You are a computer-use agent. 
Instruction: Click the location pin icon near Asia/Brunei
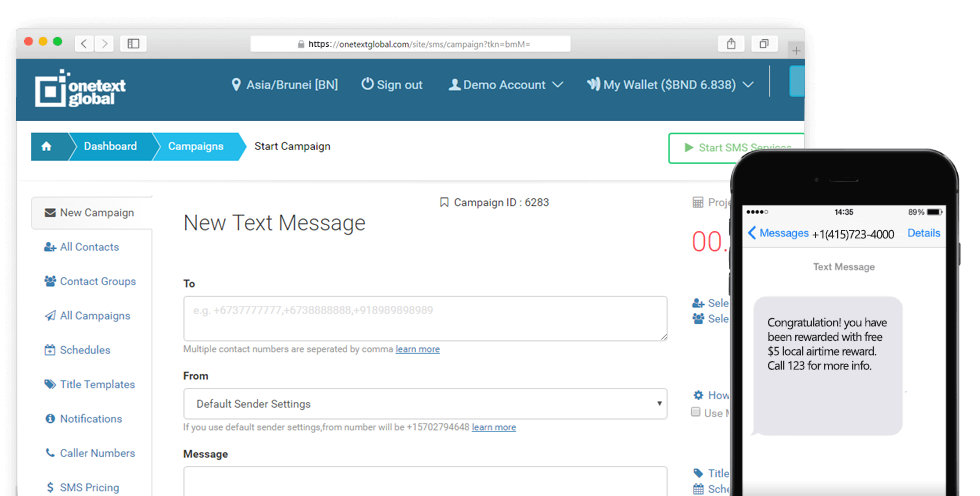236,84
